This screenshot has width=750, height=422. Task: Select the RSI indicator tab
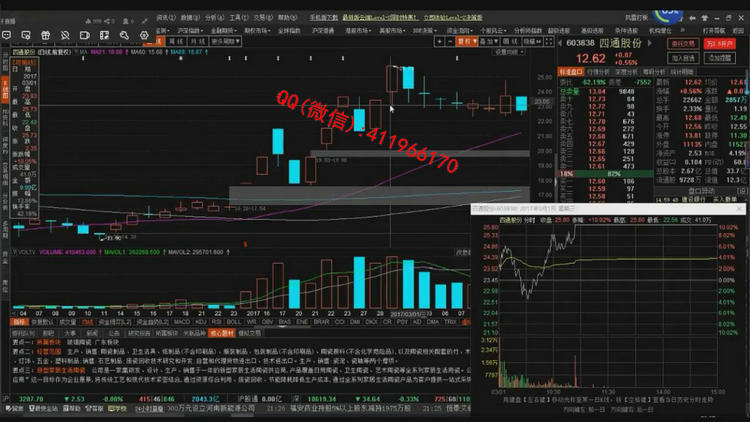[217, 322]
